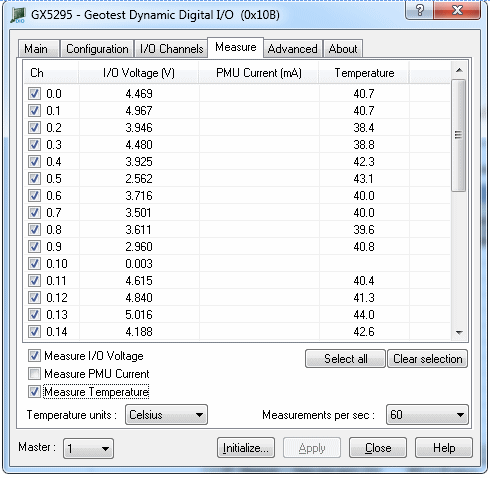Open Help with the Help button
Image resolution: width=490 pixels, height=478 pixels.
point(444,448)
